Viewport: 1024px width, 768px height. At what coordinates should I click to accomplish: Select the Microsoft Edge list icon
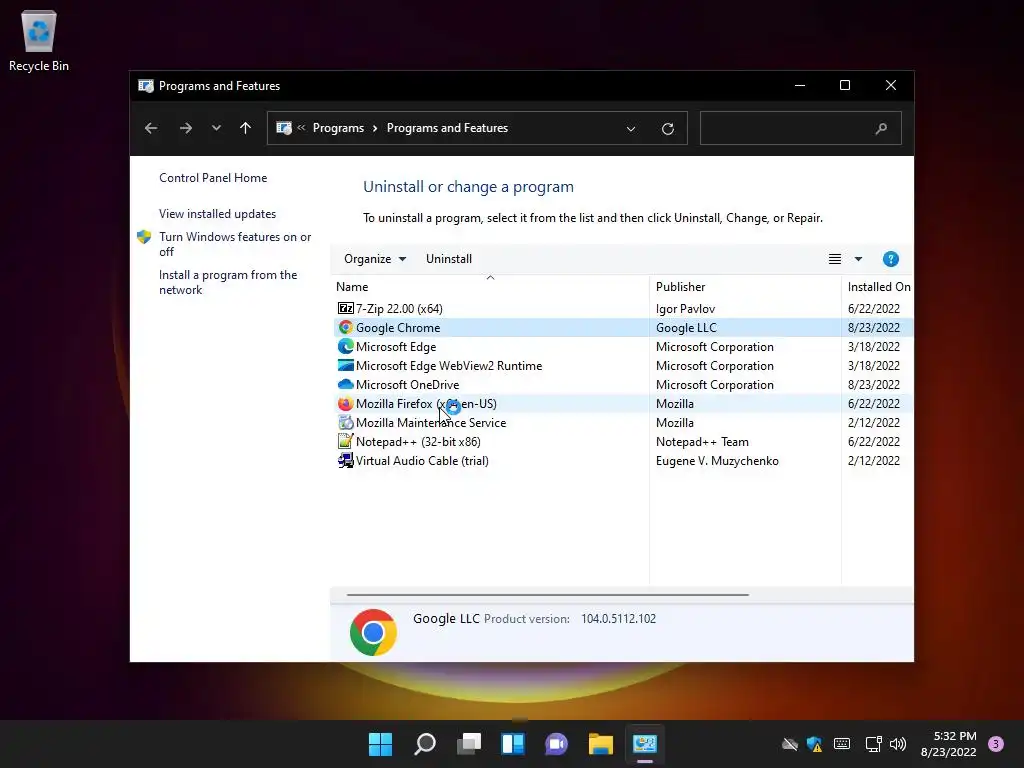tap(345, 346)
